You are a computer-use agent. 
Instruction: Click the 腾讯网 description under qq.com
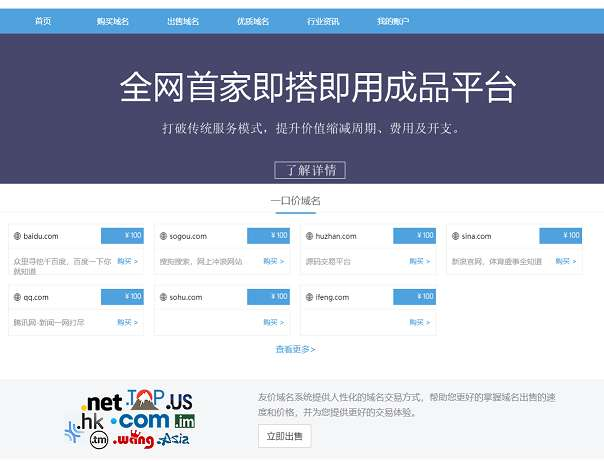(x=49, y=322)
